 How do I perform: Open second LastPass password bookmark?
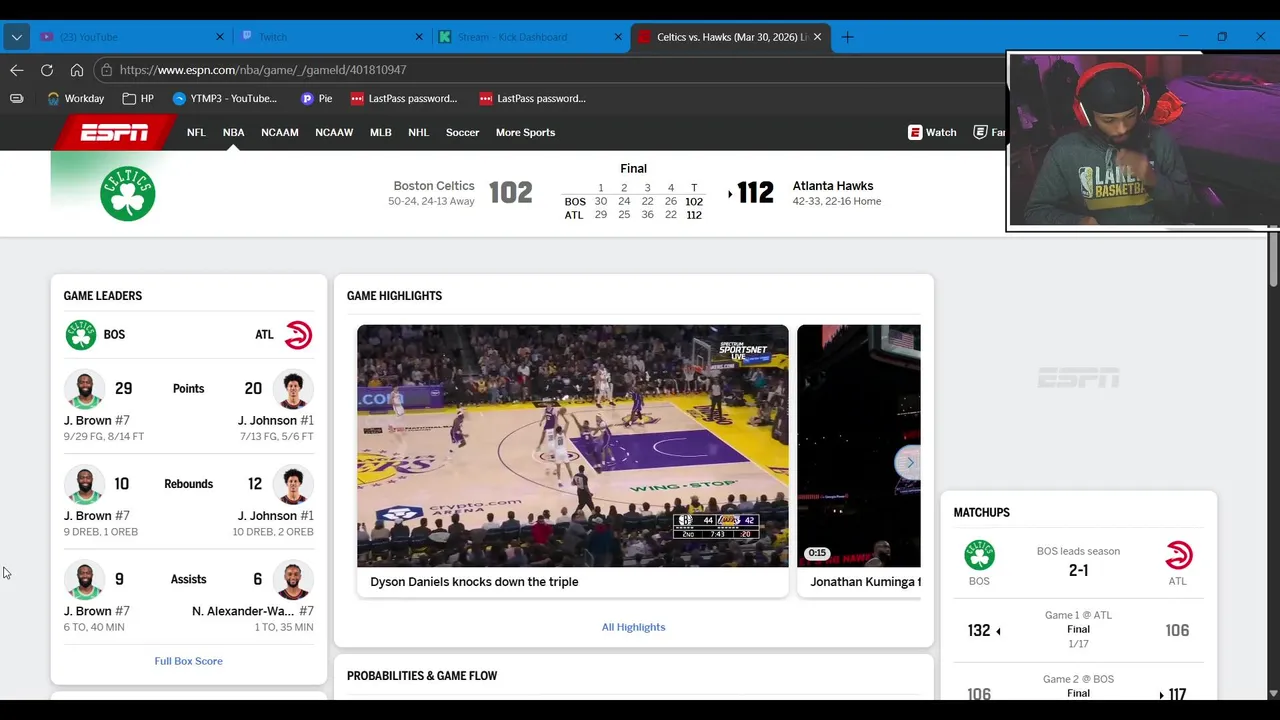coord(532,98)
